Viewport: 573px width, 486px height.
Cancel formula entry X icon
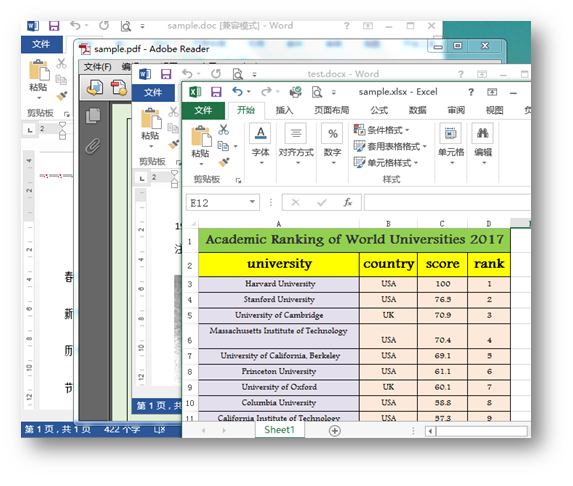295,202
